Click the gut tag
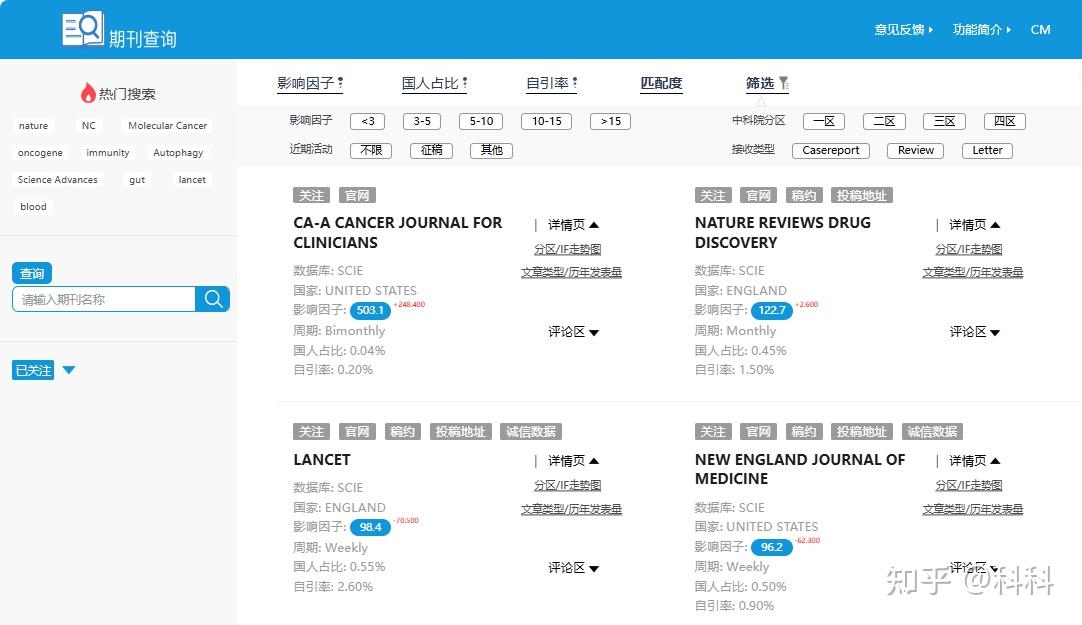The height and width of the screenshot is (625, 1082). click(137, 179)
